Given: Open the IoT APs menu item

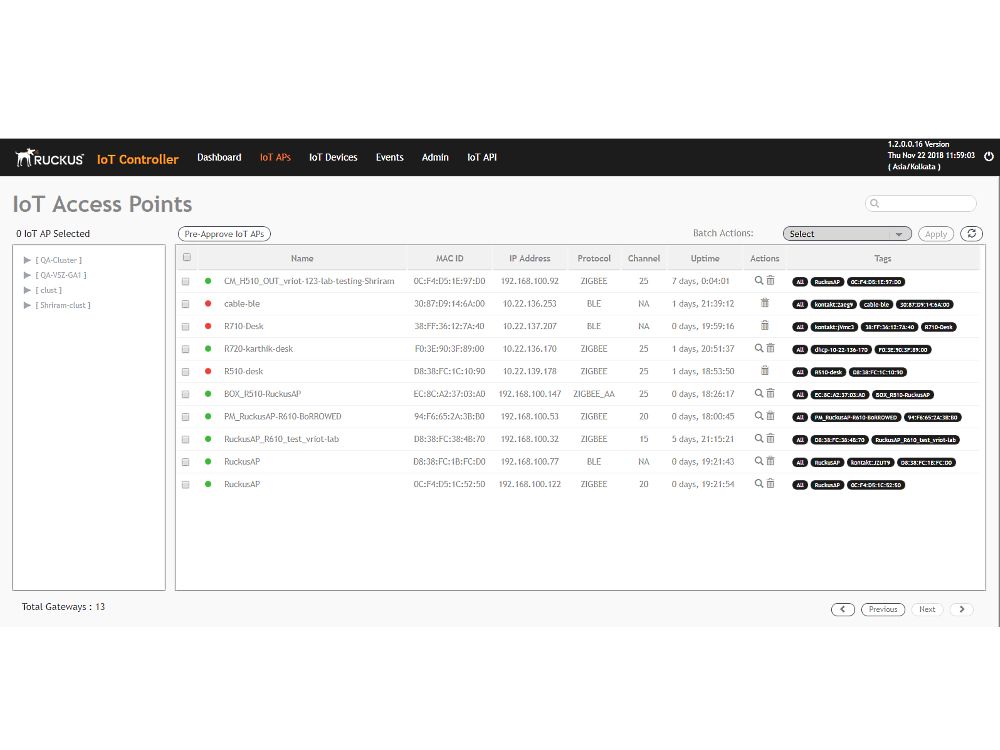Looking at the screenshot, I should point(275,158).
